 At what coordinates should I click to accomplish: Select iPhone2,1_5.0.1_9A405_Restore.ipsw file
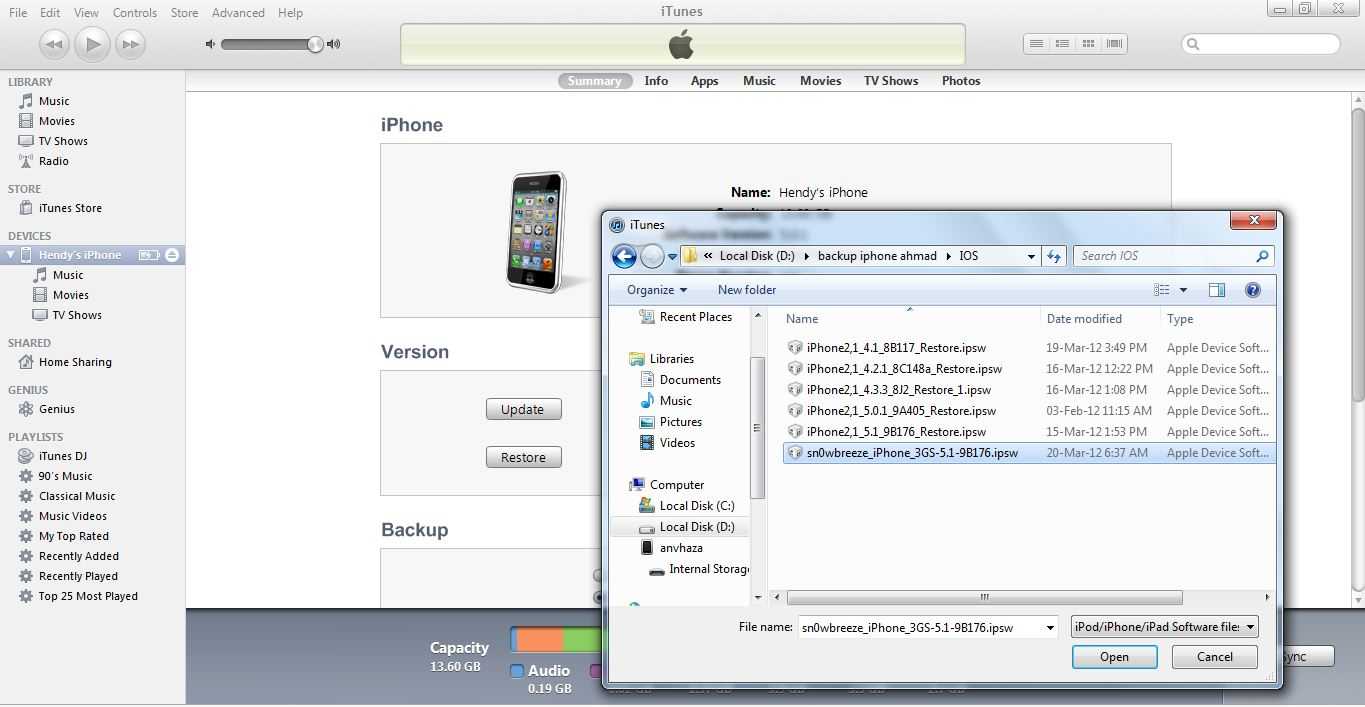point(901,411)
